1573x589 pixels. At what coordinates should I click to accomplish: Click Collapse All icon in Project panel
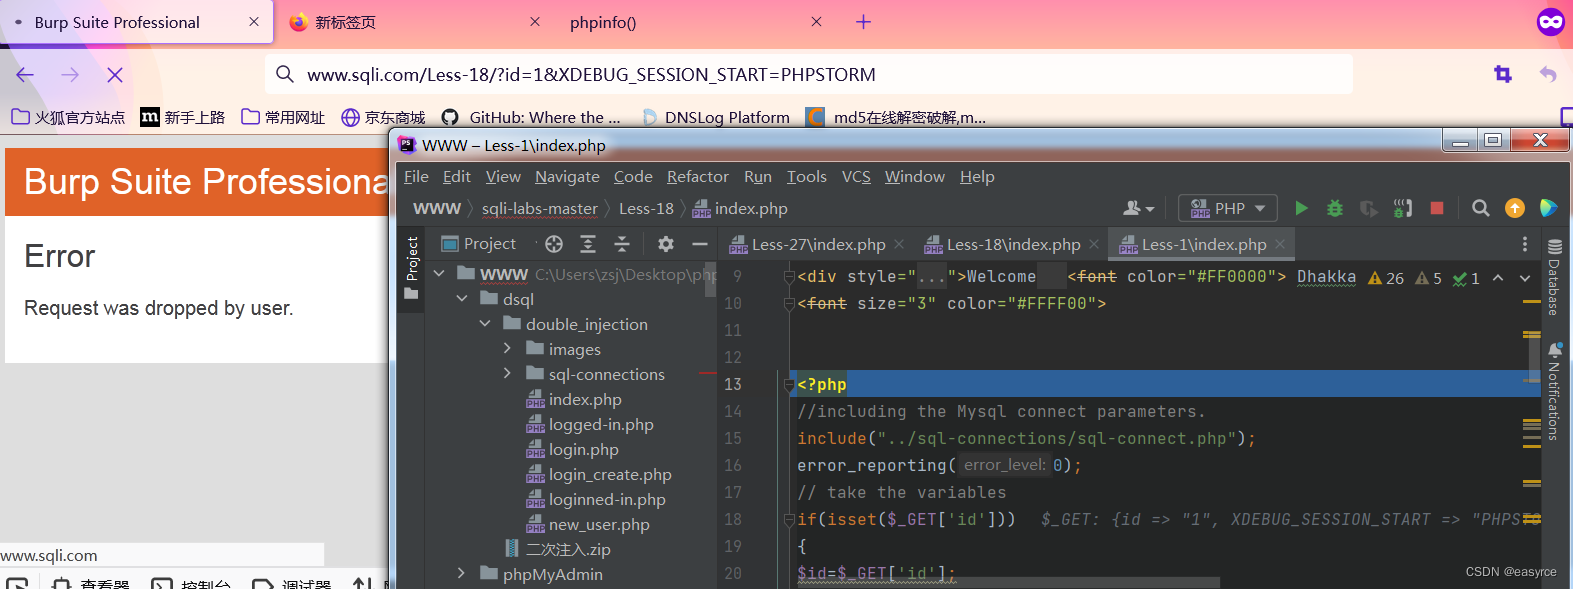point(622,244)
